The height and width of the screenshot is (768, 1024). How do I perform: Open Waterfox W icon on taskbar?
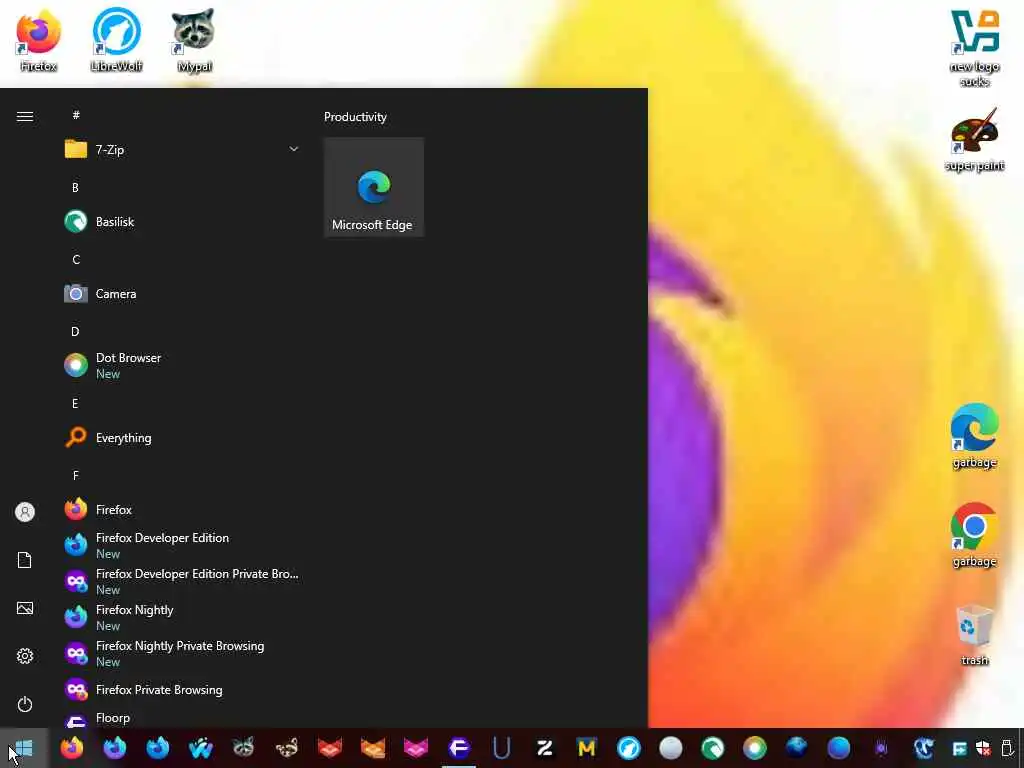[200, 748]
